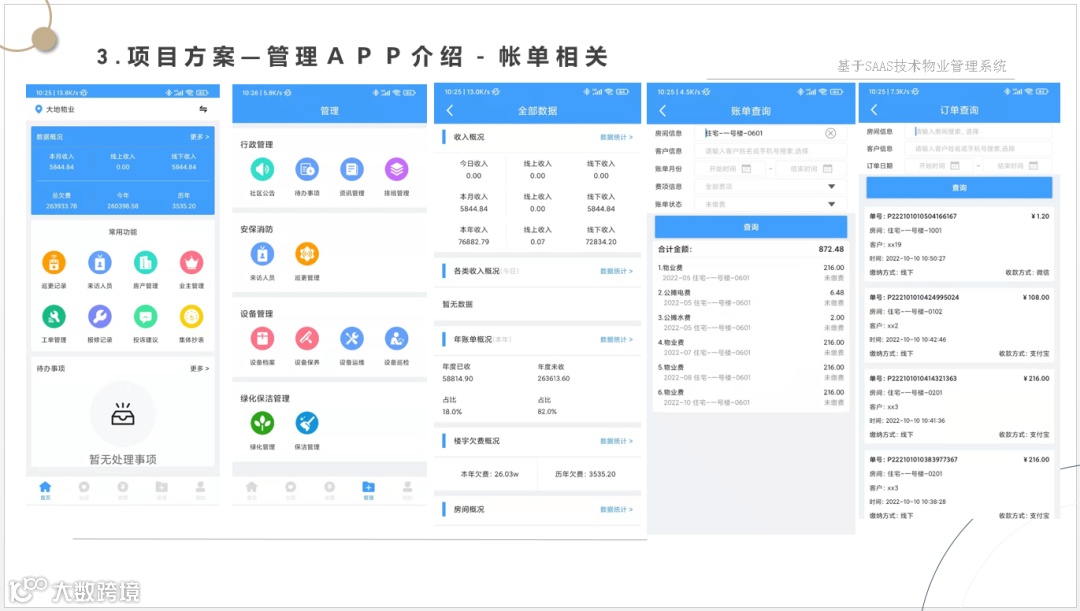Clear the 房间信息 field in 账单查询
The height and width of the screenshot is (611, 1080).
click(831, 133)
